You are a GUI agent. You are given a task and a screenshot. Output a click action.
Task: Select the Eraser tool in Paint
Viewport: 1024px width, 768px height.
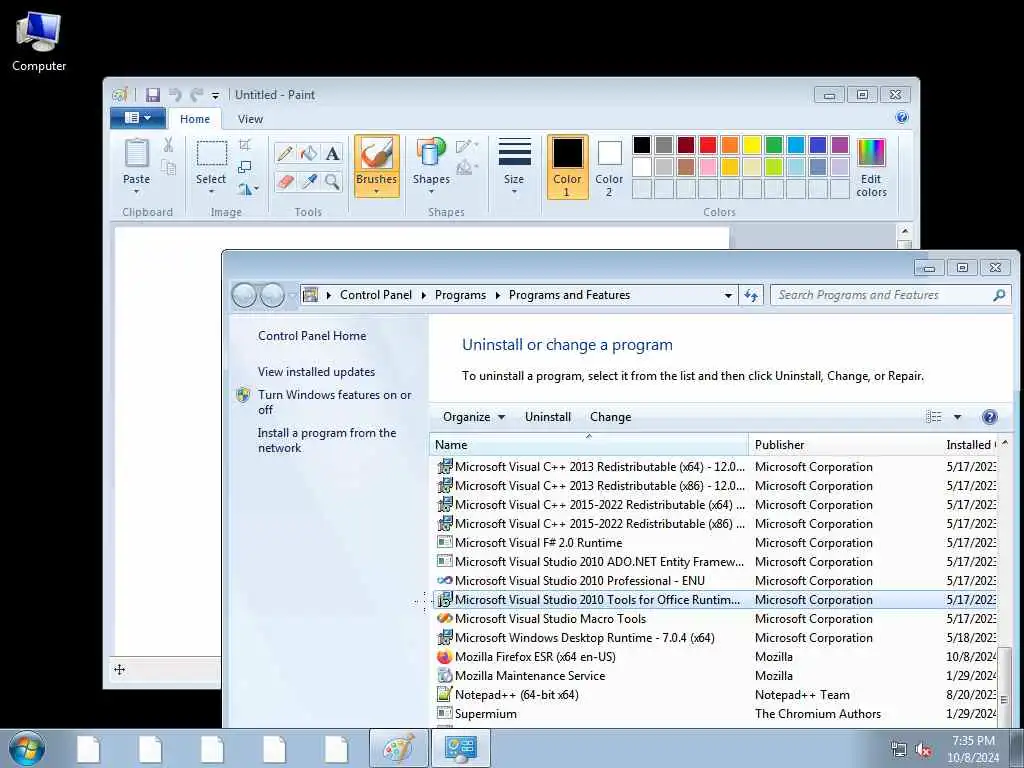pos(285,181)
